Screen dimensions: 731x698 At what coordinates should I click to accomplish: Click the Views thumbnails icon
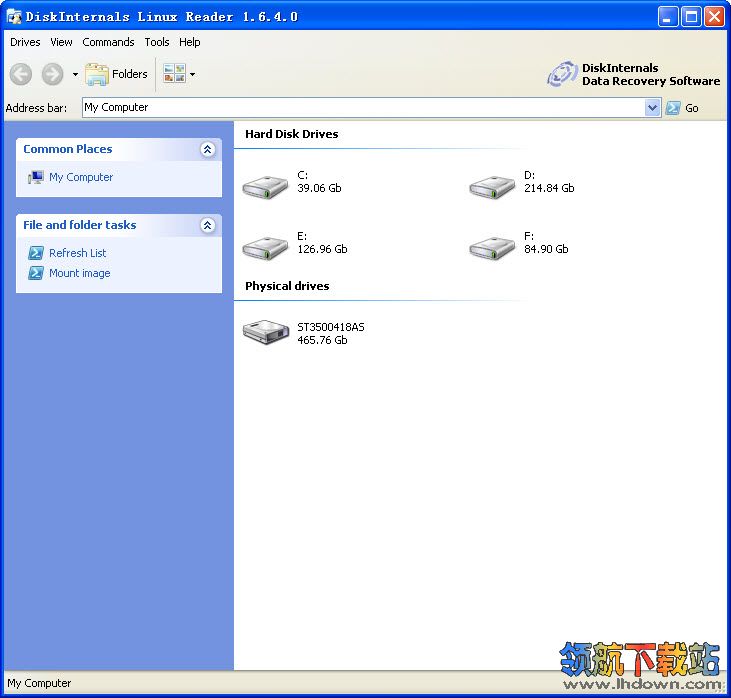coord(174,74)
